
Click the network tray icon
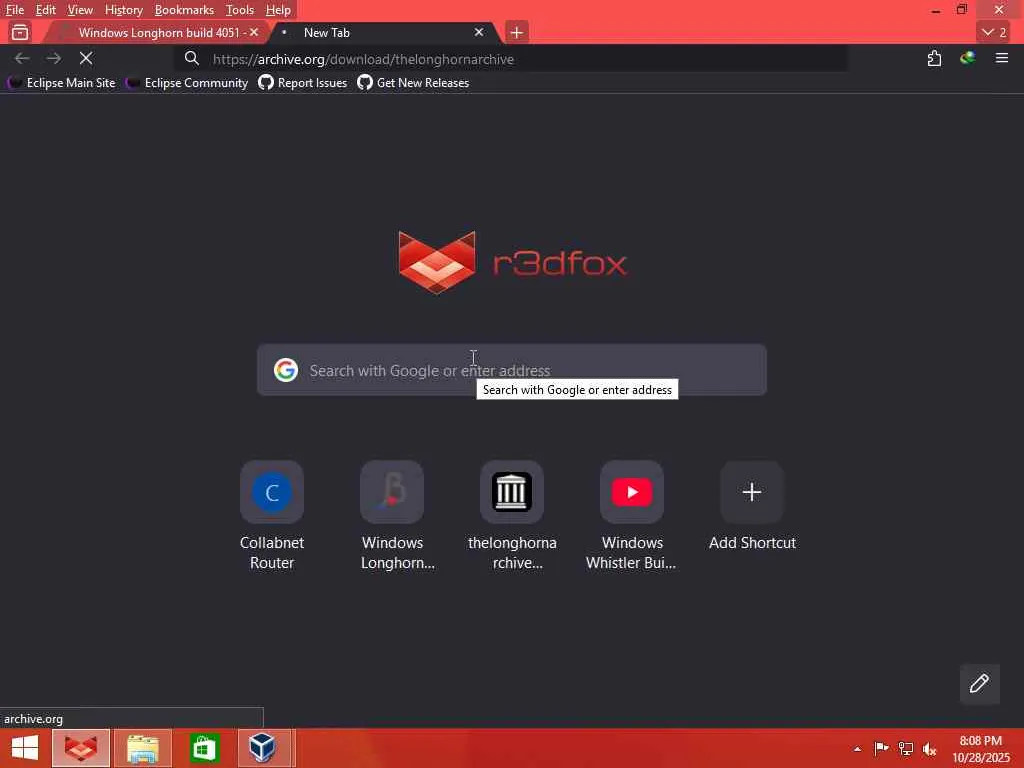pos(906,748)
